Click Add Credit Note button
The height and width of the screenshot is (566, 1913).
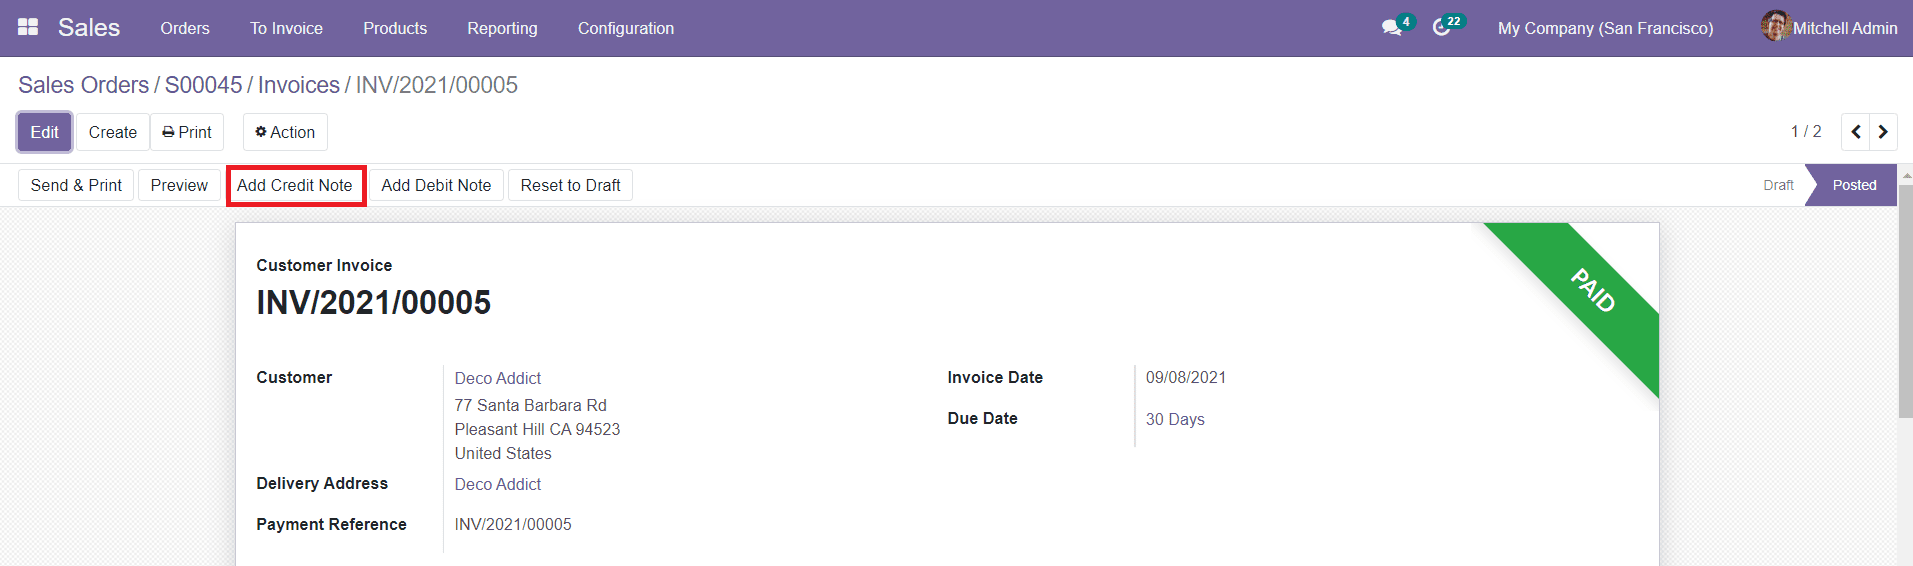(295, 186)
